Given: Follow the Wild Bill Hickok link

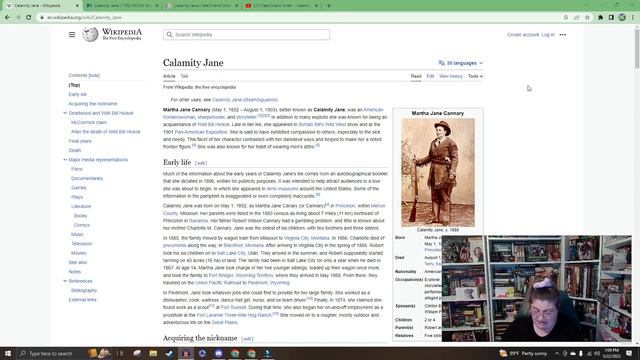Looking at the screenshot, I should (213, 124).
